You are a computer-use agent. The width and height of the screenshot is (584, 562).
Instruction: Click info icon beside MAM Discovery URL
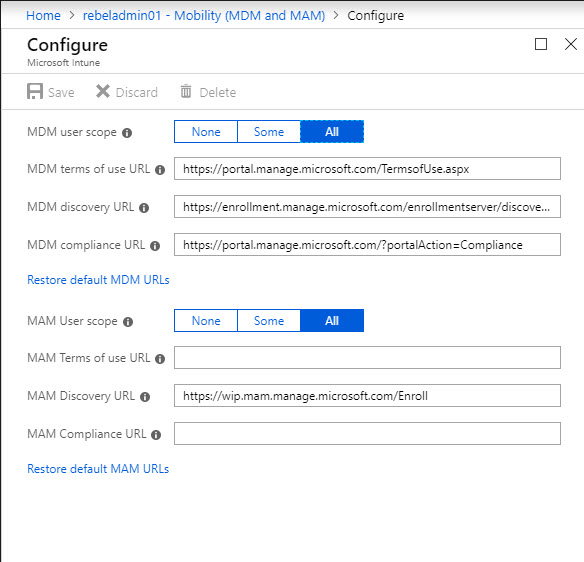click(x=145, y=397)
